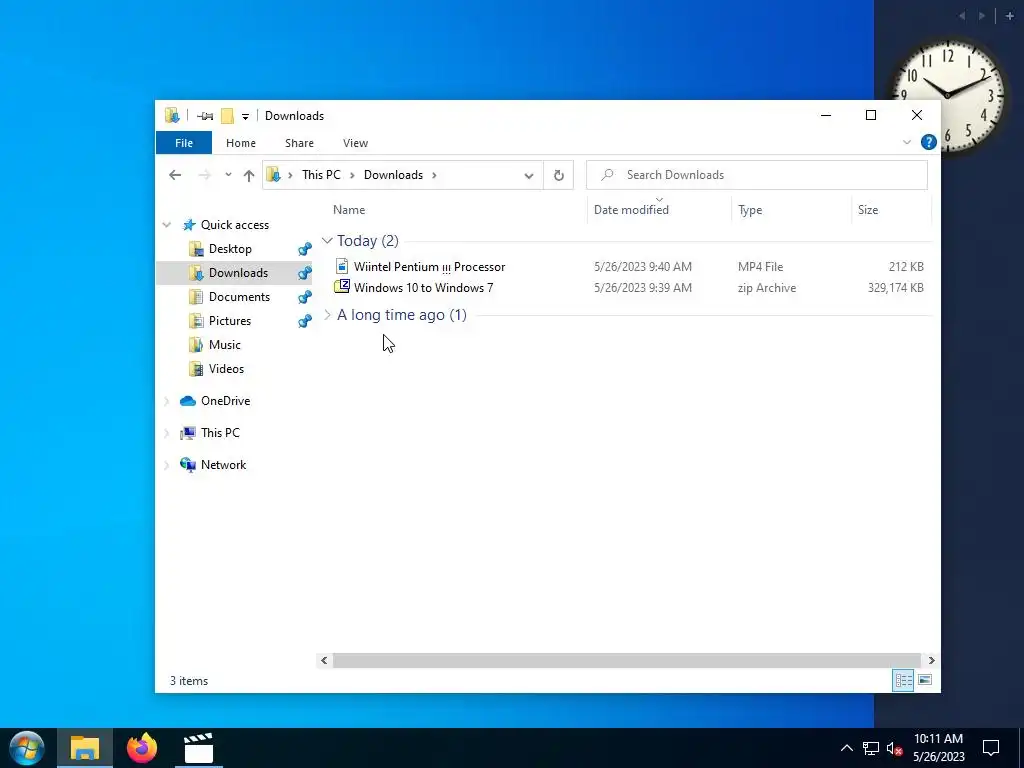Image resolution: width=1024 pixels, height=768 pixels.
Task: Open Music in the navigation pane
Action: (225, 345)
